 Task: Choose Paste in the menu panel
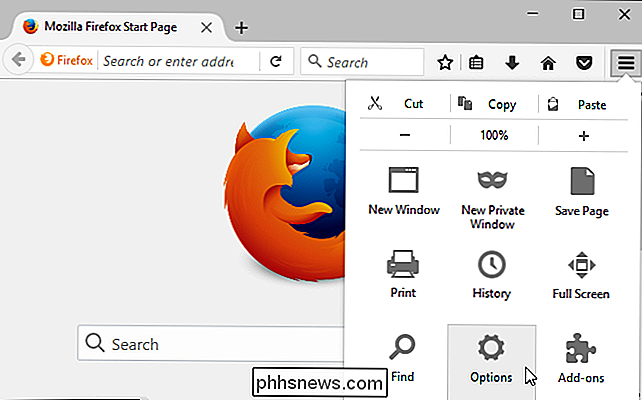[x=583, y=104]
